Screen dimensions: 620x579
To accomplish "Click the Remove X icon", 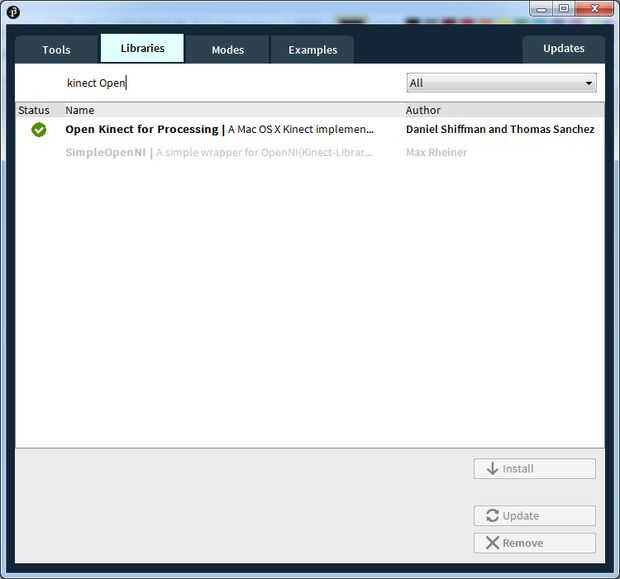I will coord(492,543).
